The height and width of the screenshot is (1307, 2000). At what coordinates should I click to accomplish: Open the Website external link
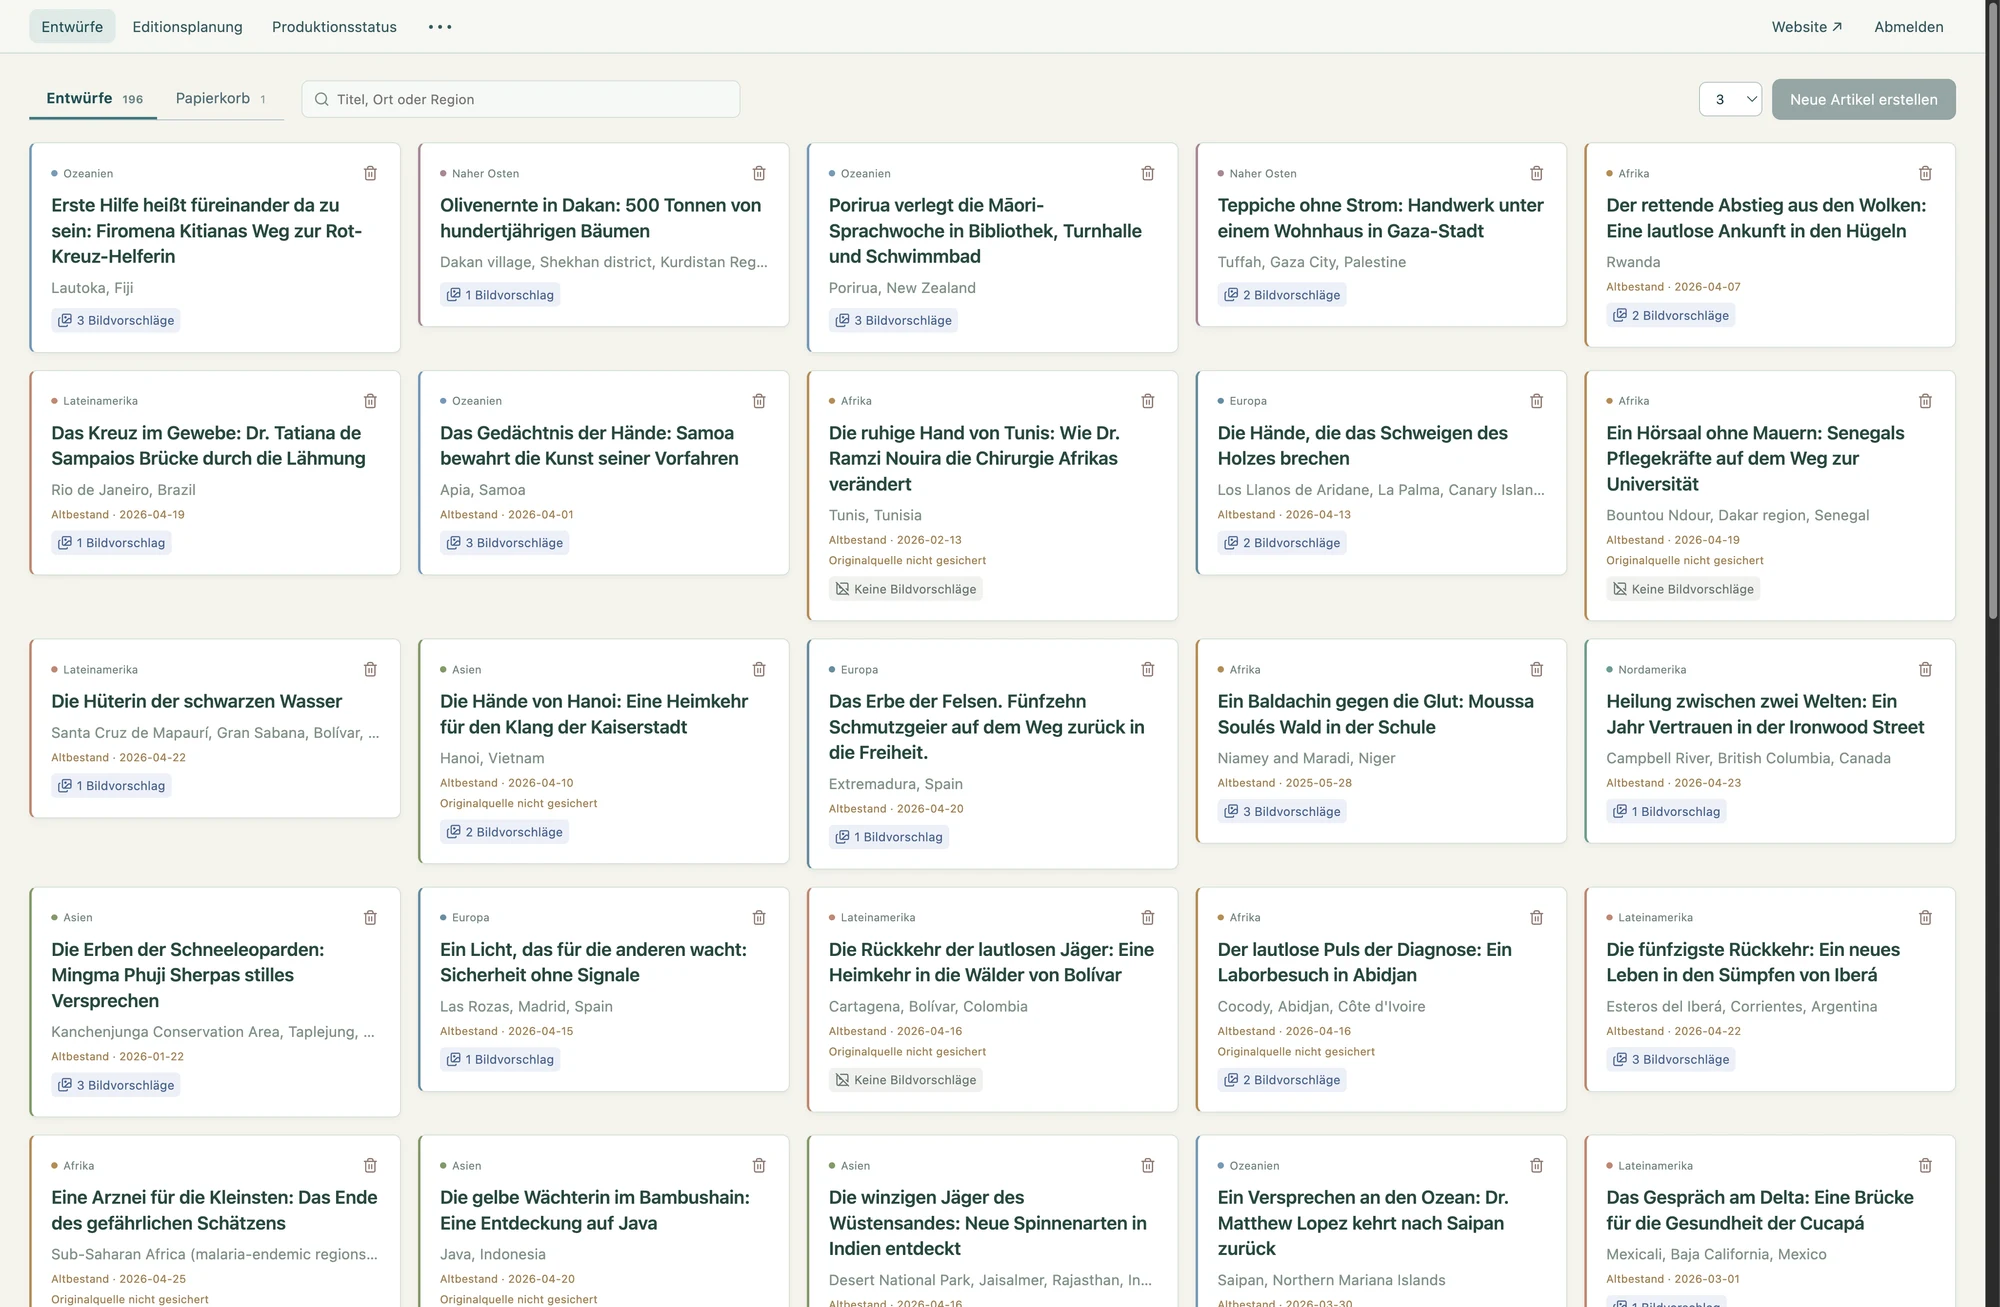tap(1806, 27)
